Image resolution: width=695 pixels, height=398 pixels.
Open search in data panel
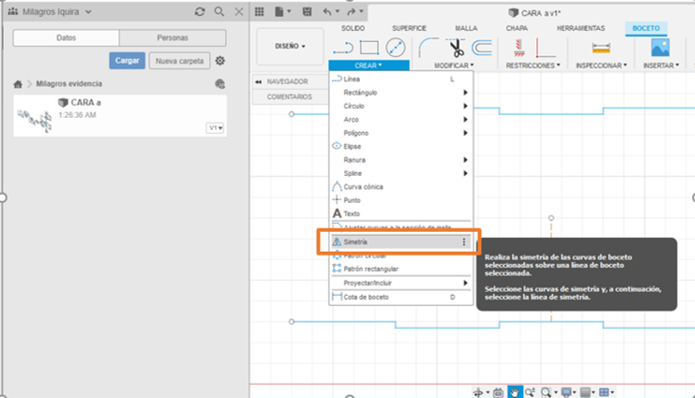pos(219,12)
